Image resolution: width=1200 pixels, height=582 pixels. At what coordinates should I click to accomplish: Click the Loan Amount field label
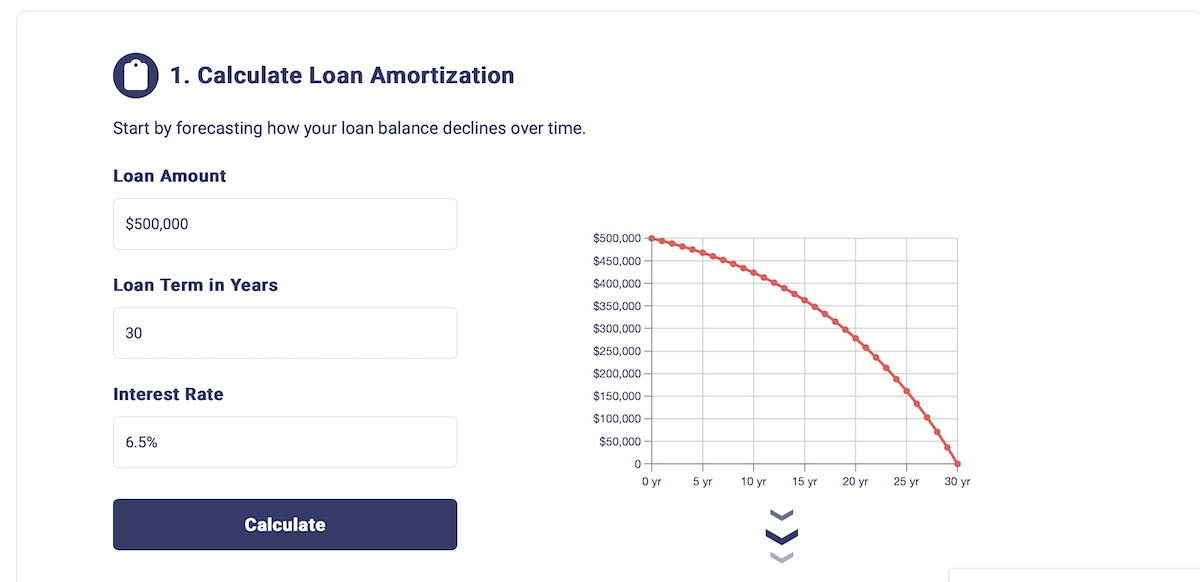click(x=170, y=176)
